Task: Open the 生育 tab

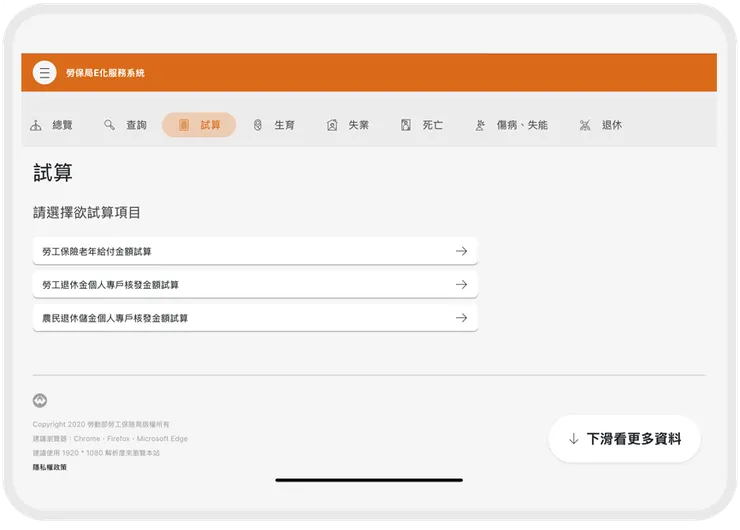Action: 274,125
